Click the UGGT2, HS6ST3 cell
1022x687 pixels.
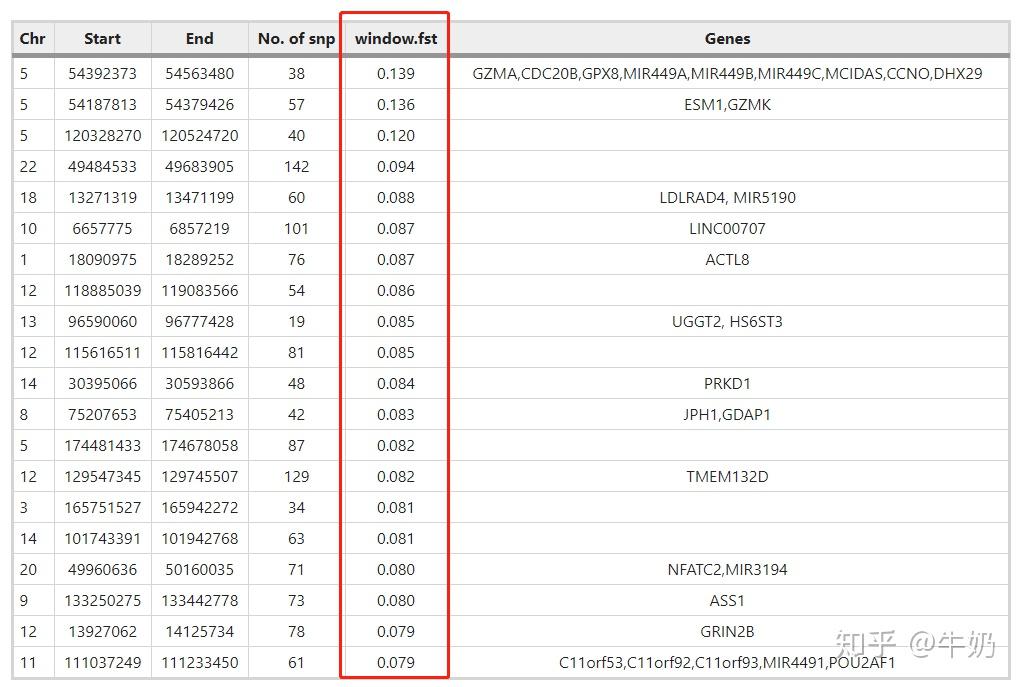click(727, 322)
